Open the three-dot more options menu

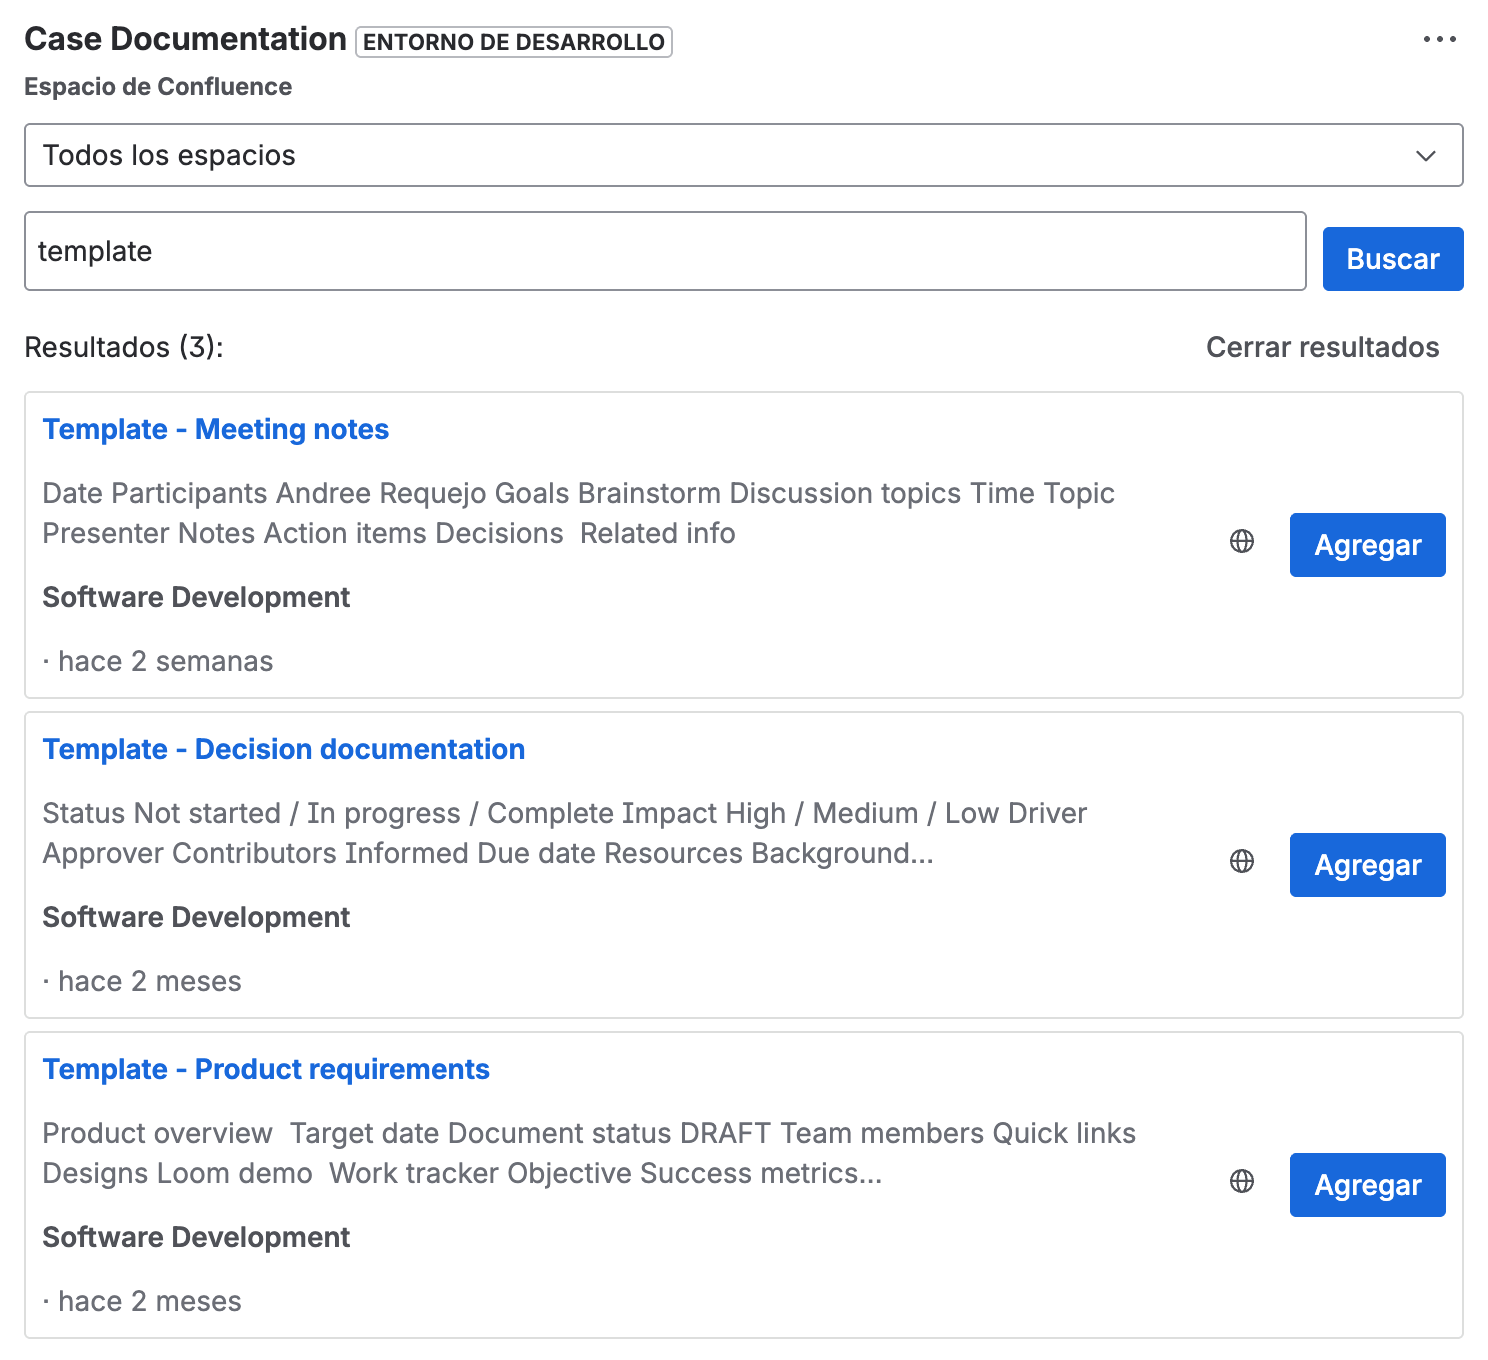tap(1439, 39)
